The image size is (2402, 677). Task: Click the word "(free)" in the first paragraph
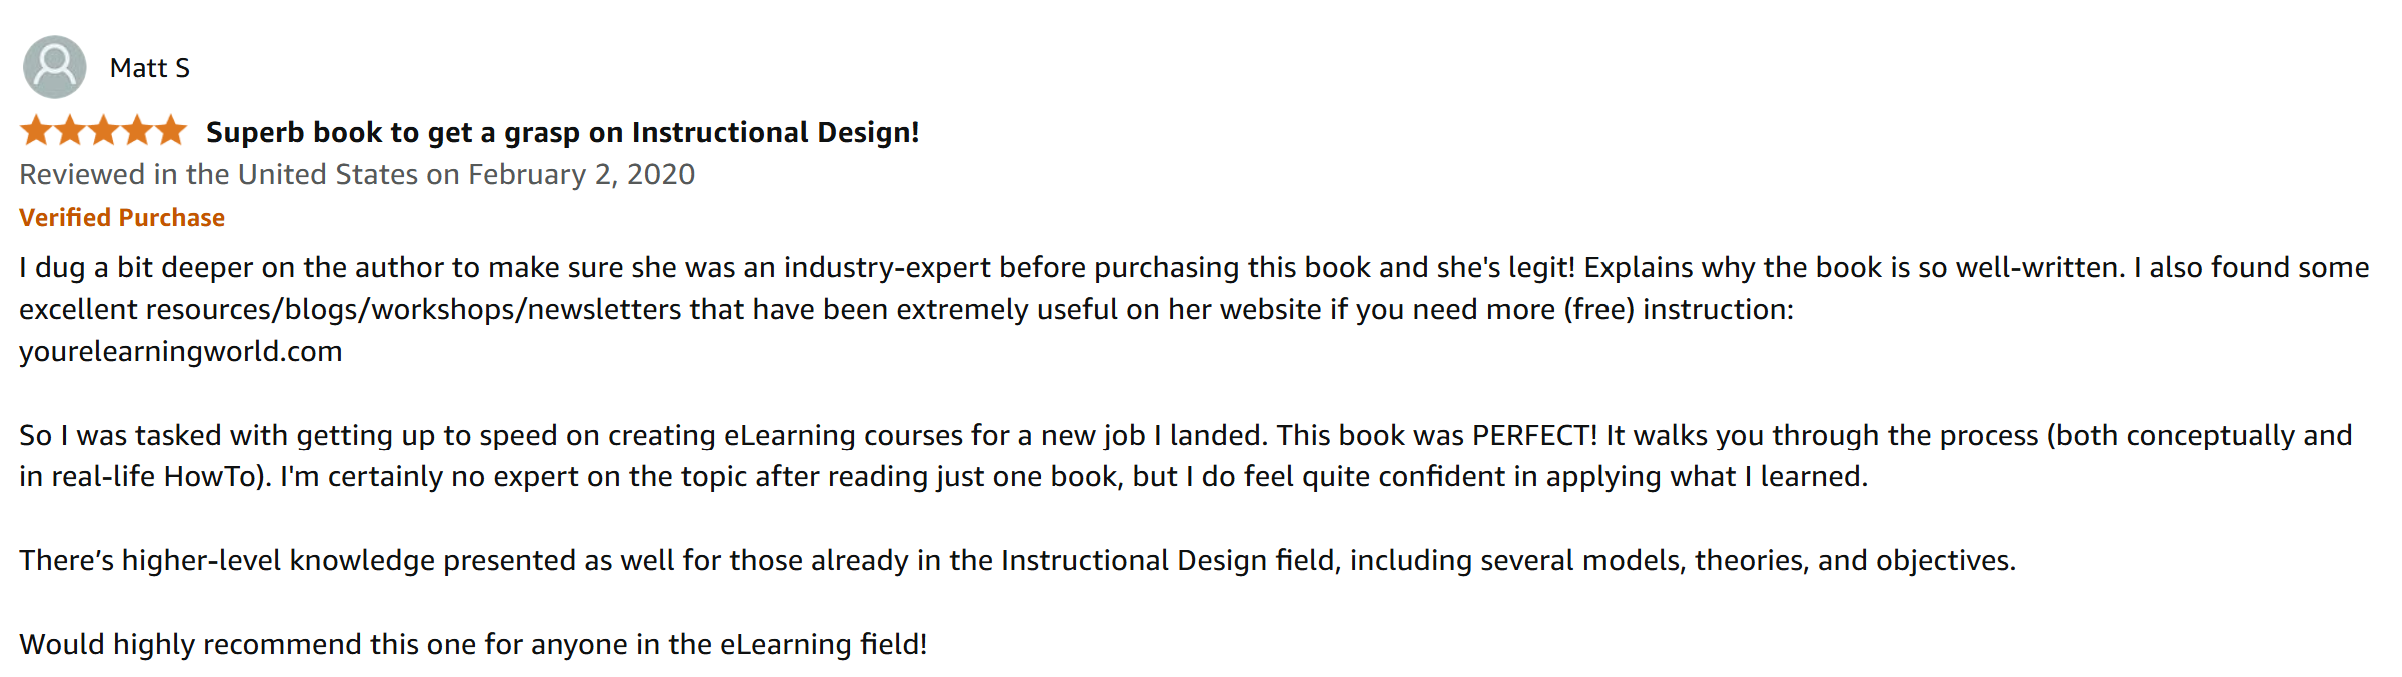[x=1599, y=310]
